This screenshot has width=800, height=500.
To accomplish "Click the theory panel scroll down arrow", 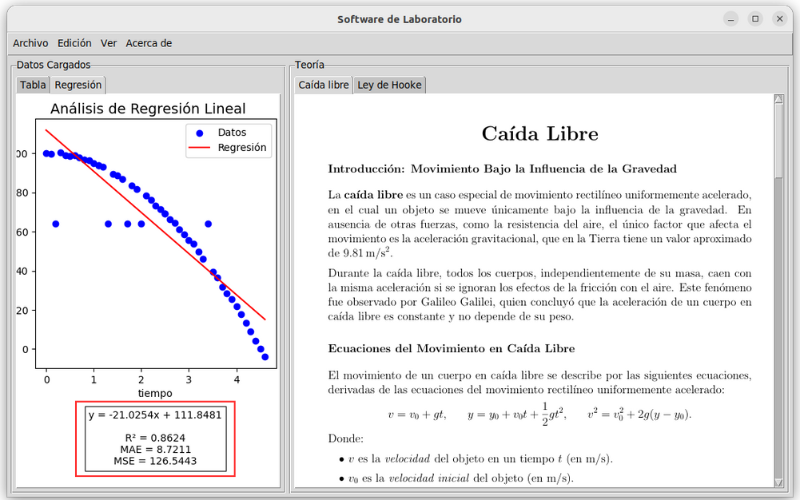I will 778,482.
